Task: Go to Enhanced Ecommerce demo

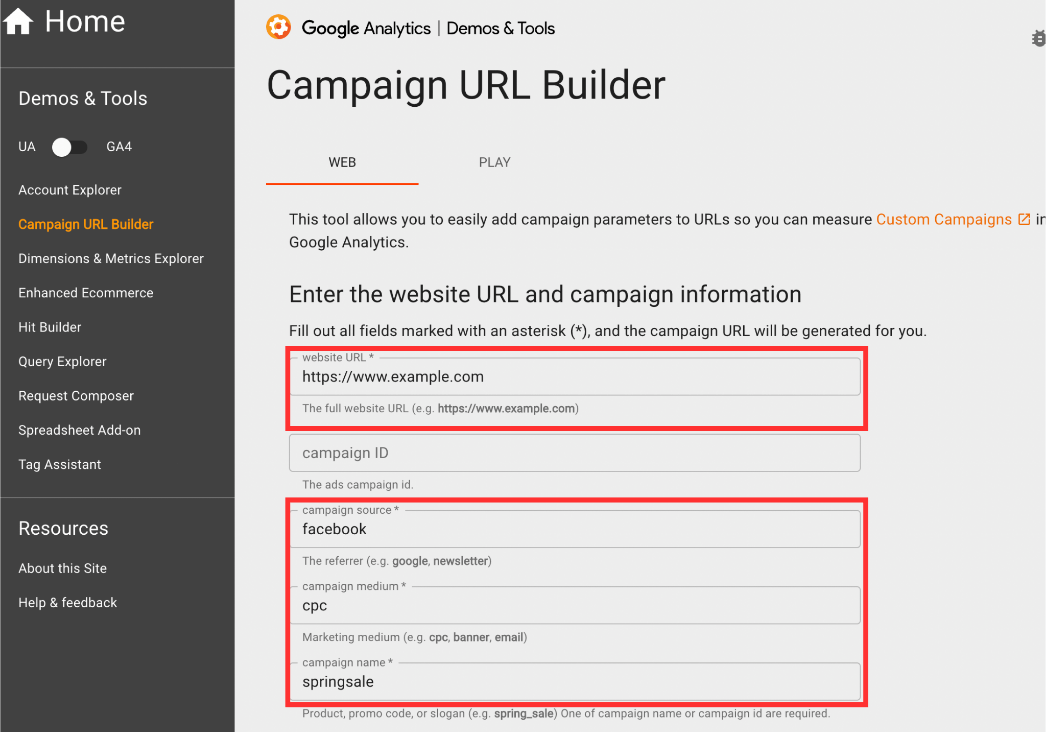Action: coord(85,293)
